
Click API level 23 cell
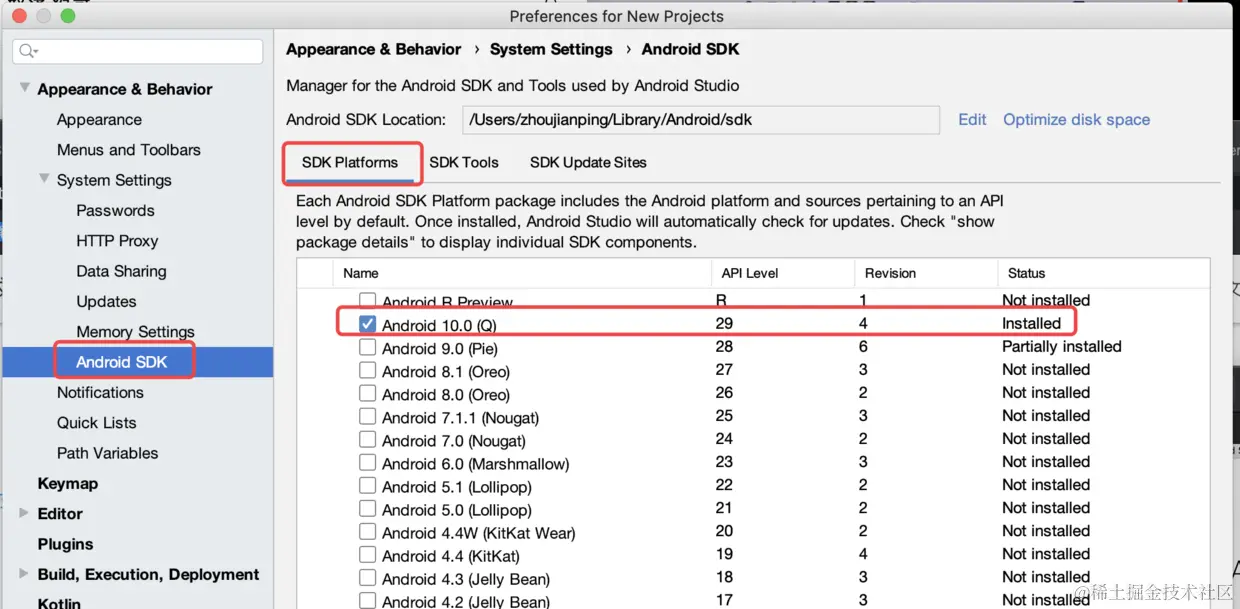point(724,461)
